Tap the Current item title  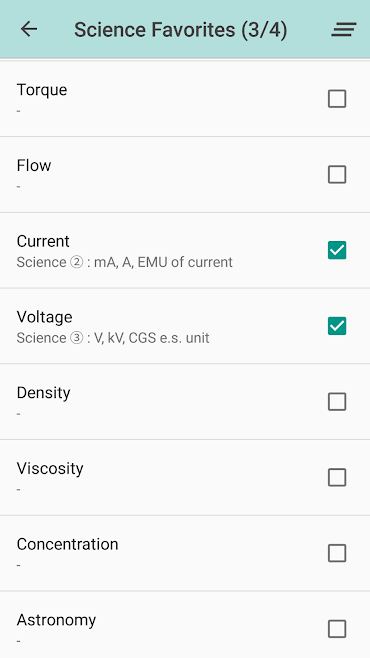[x=43, y=241]
